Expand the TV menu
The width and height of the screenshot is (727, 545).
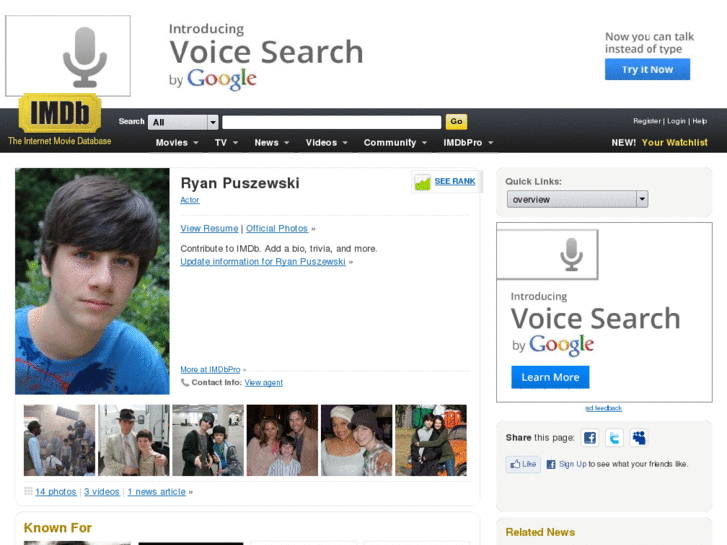226,142
